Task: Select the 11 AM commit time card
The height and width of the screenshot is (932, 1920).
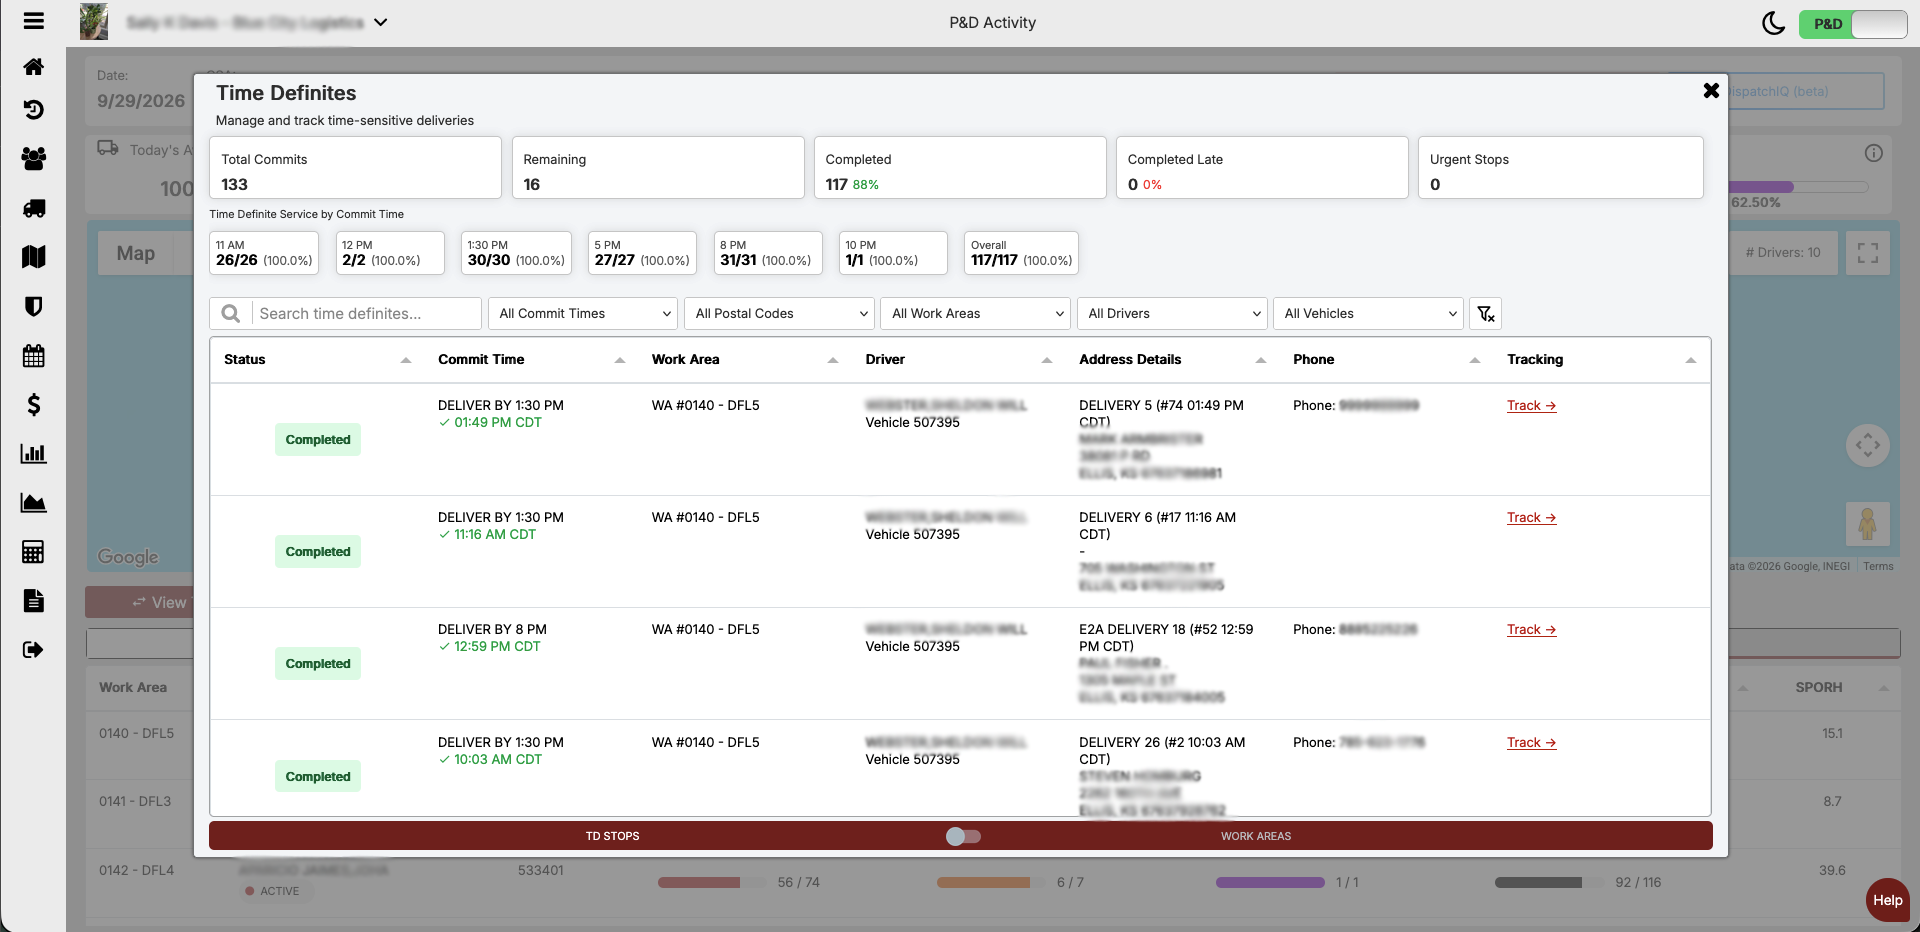Action: [264, 253]
